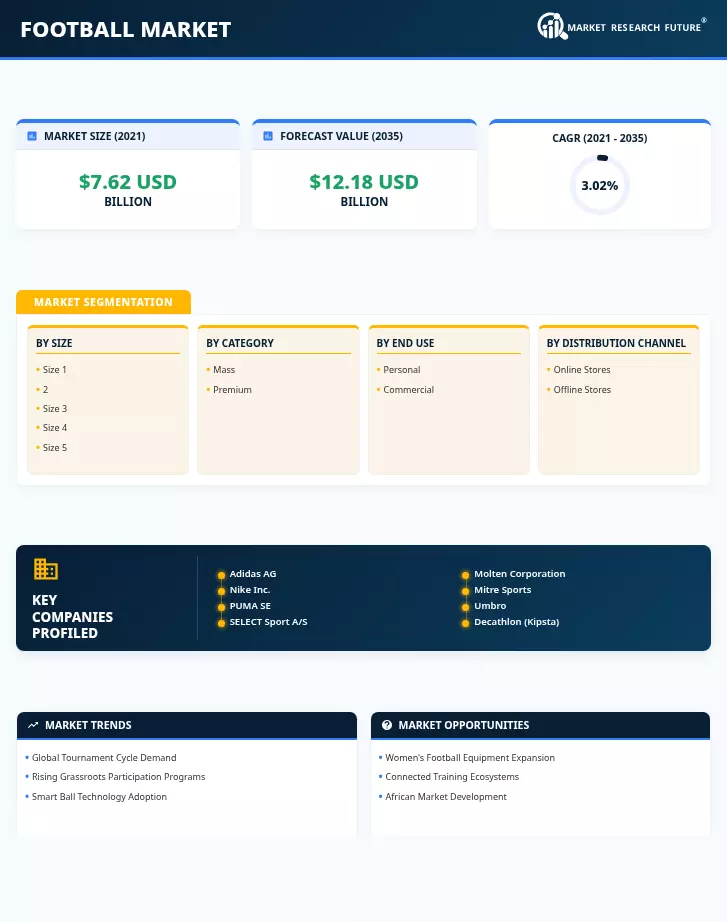The width and height of the screenshot is (727, 922).
Task: Click Molten Corporation in key companies
Action: click(520, 573)
